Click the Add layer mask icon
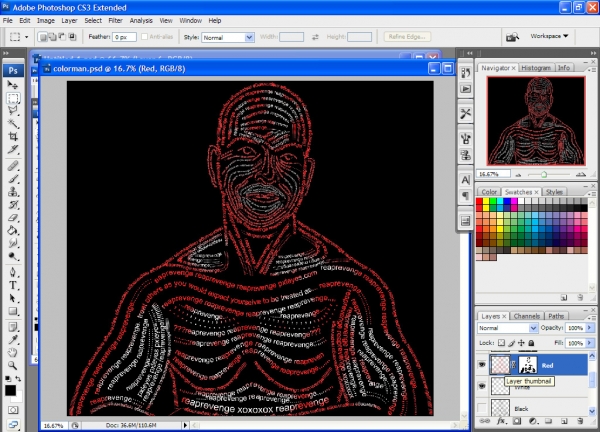Viewport: 600px width, 432px height. coord(517,421)
